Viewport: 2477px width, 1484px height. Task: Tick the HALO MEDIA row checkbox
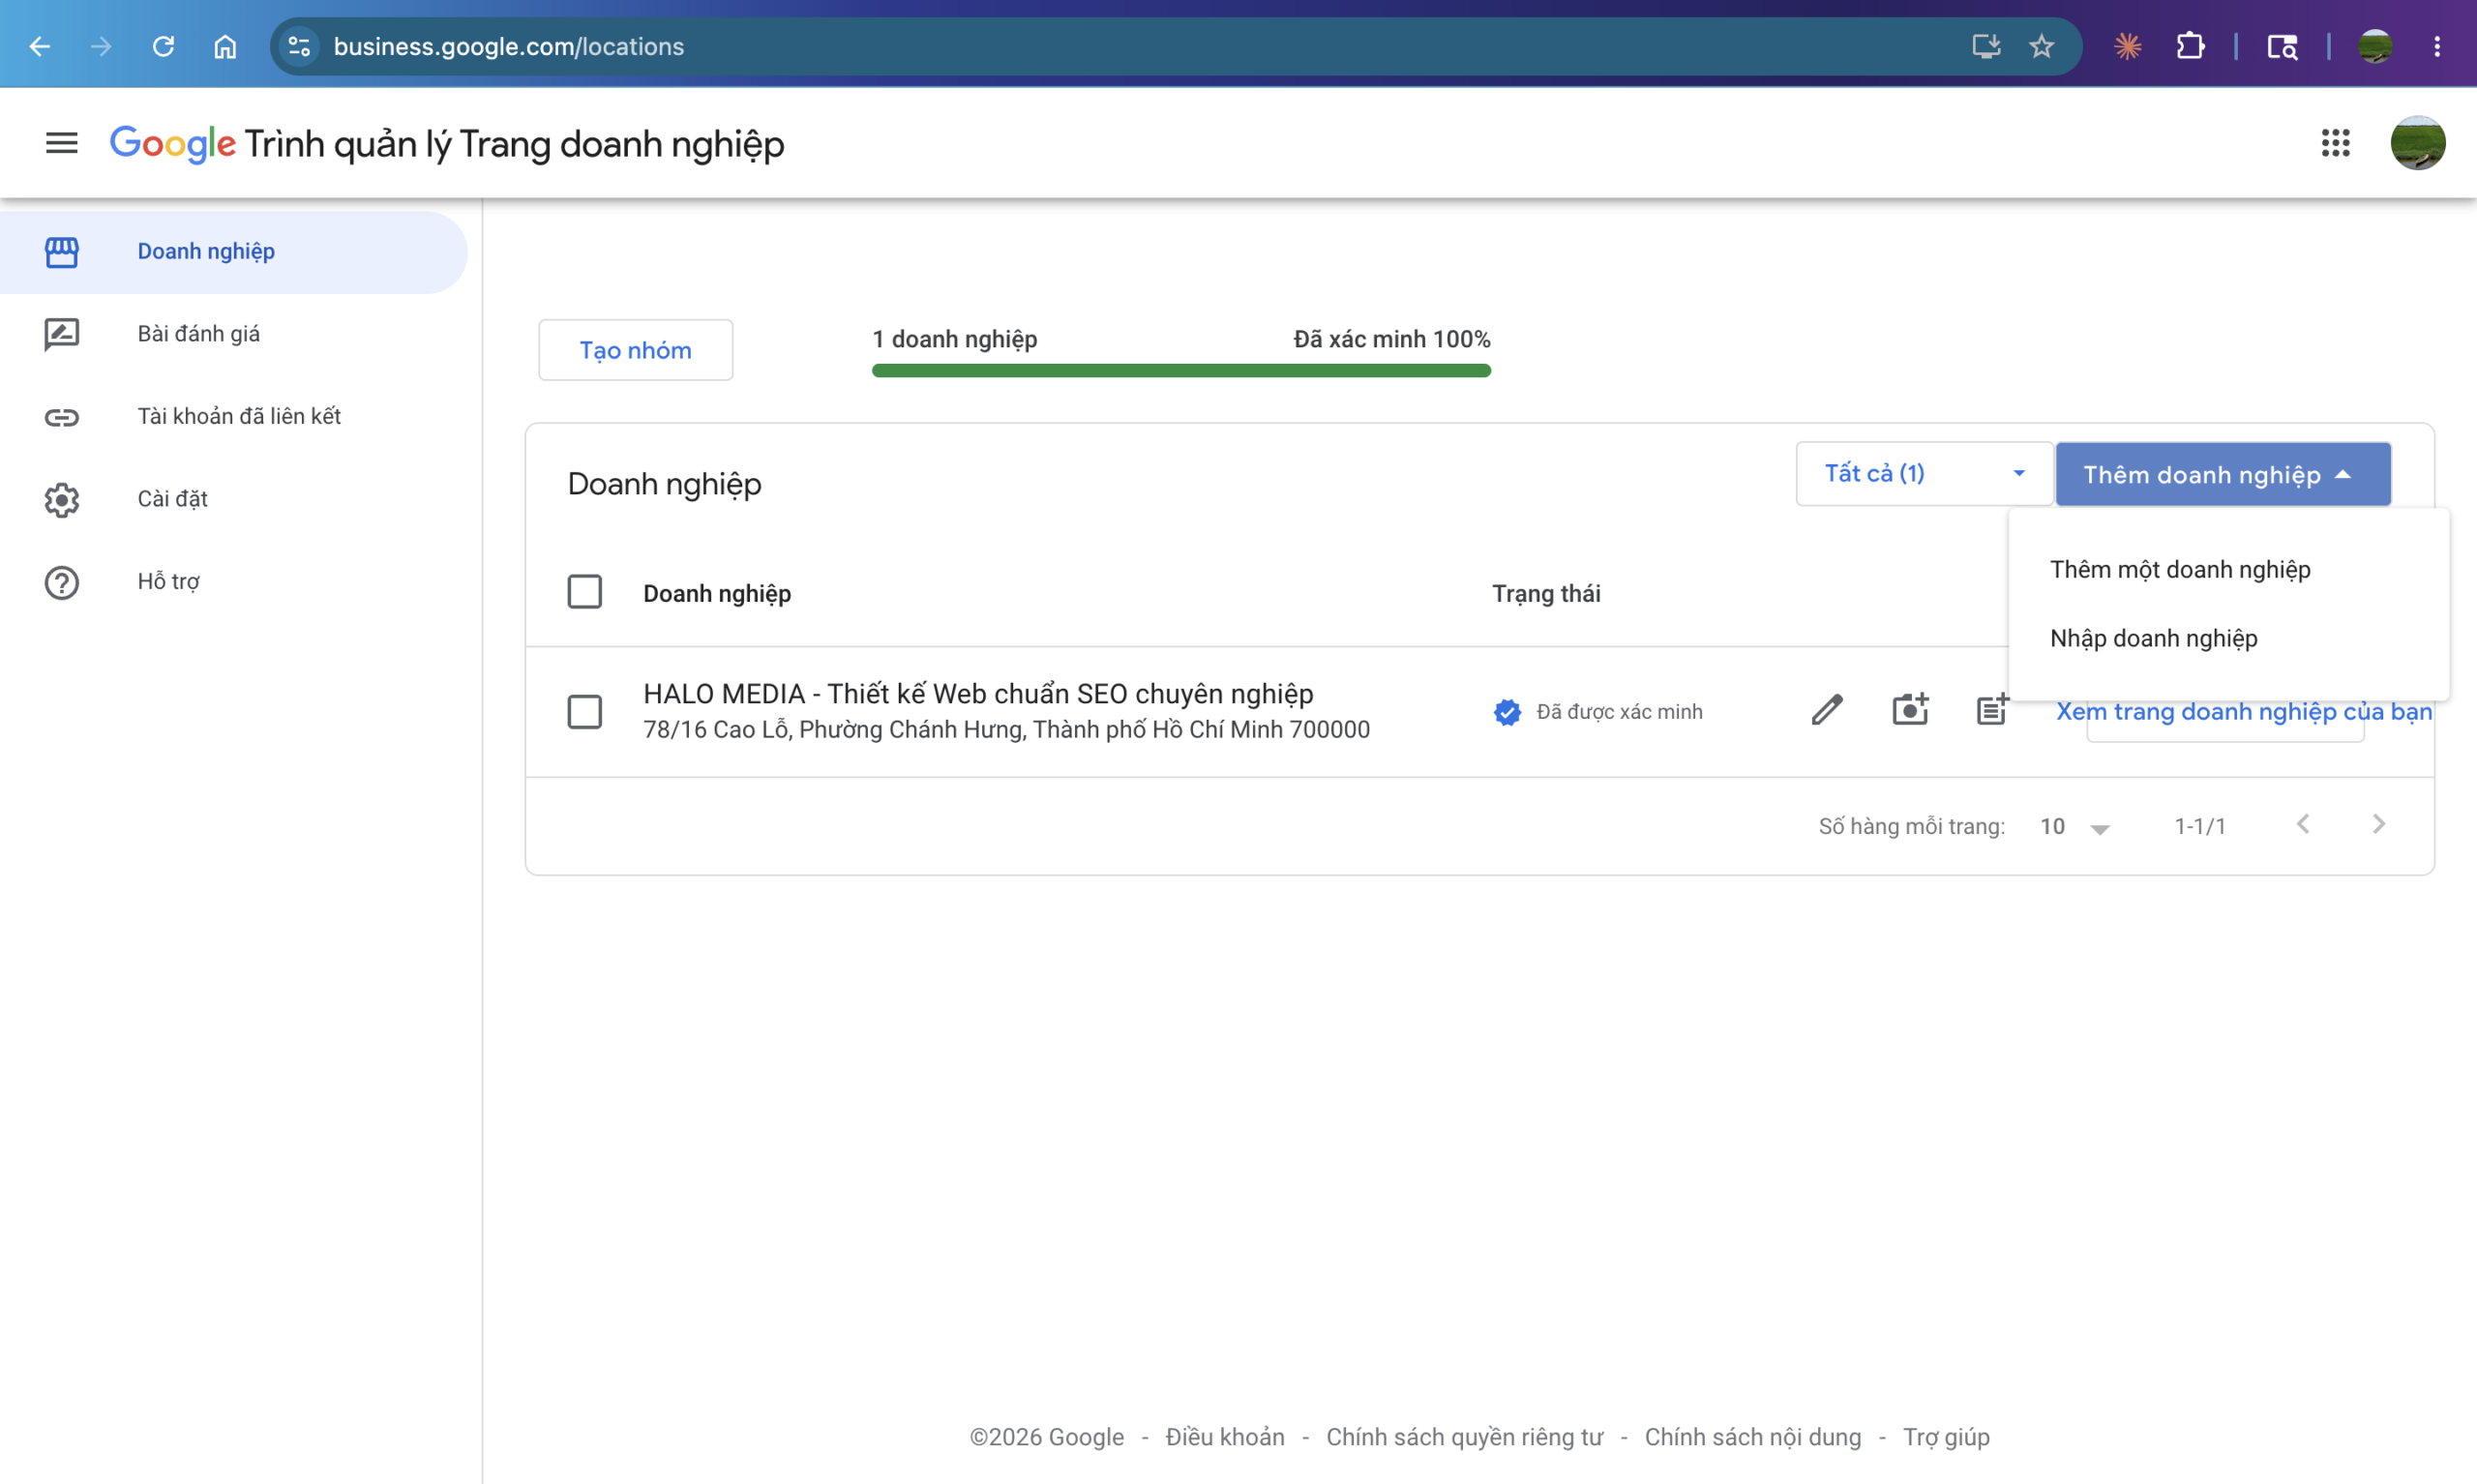click(x=585, y=712)
